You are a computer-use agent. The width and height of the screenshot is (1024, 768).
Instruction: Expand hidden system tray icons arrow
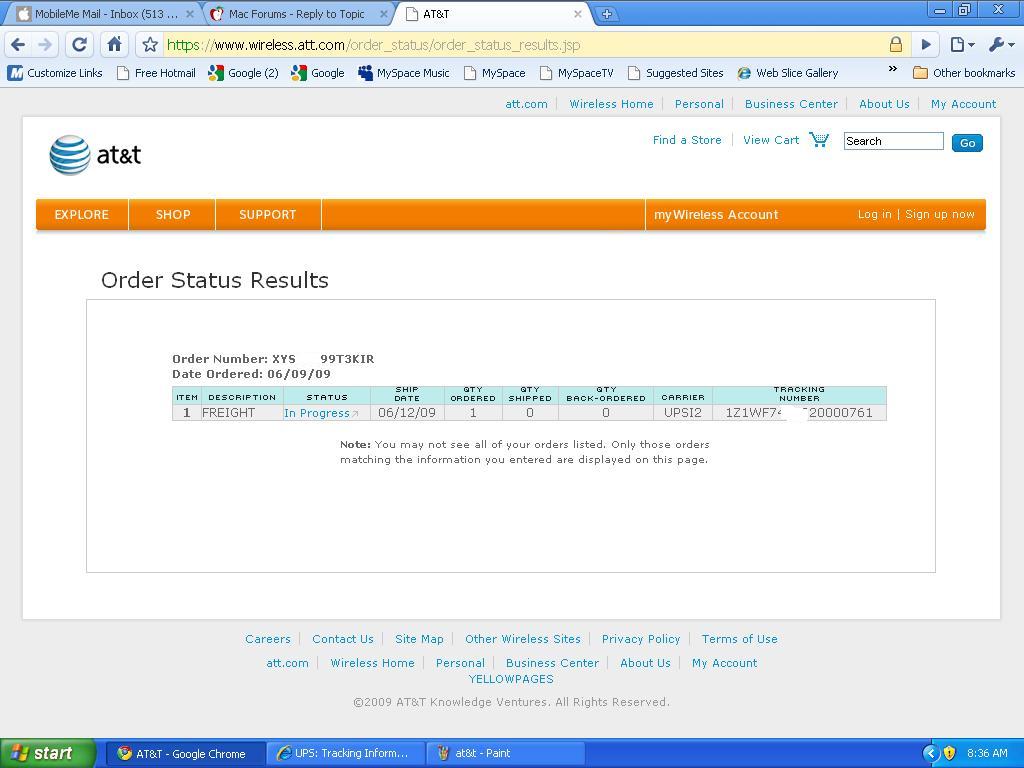pyautogui.click(x=931, y=753)
